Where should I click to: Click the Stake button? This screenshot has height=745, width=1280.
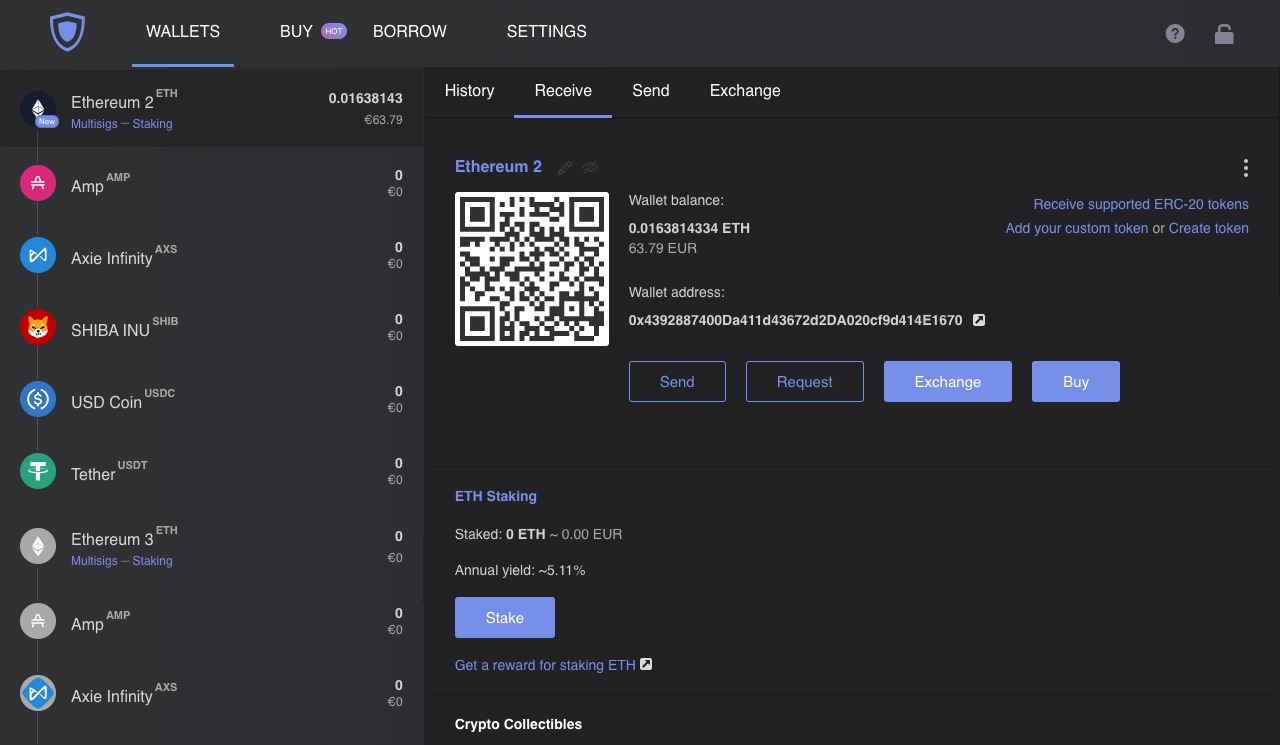[x=505, y=618]
